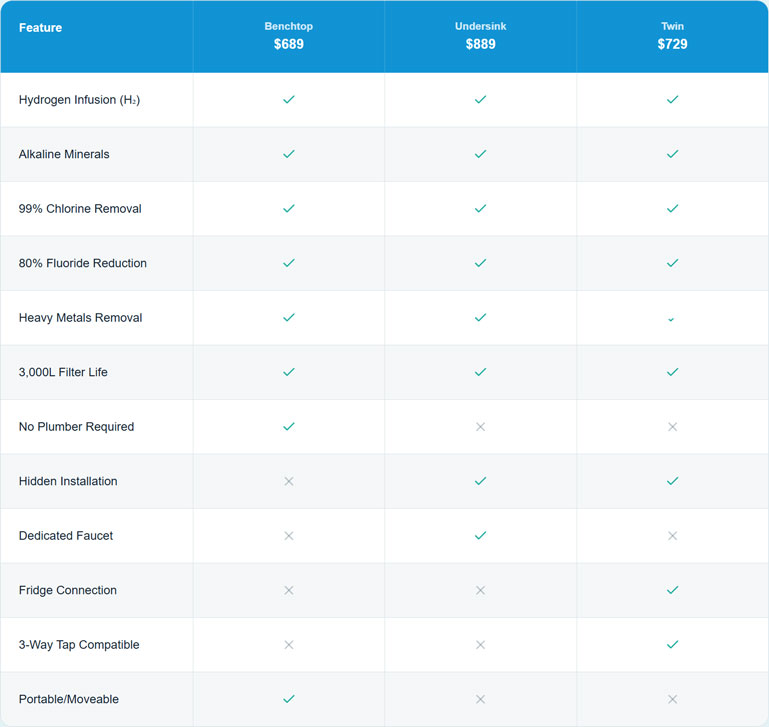Click Twin checkmark for Fridge Connection
Screen dimensions: 769x727
[672, 590]
